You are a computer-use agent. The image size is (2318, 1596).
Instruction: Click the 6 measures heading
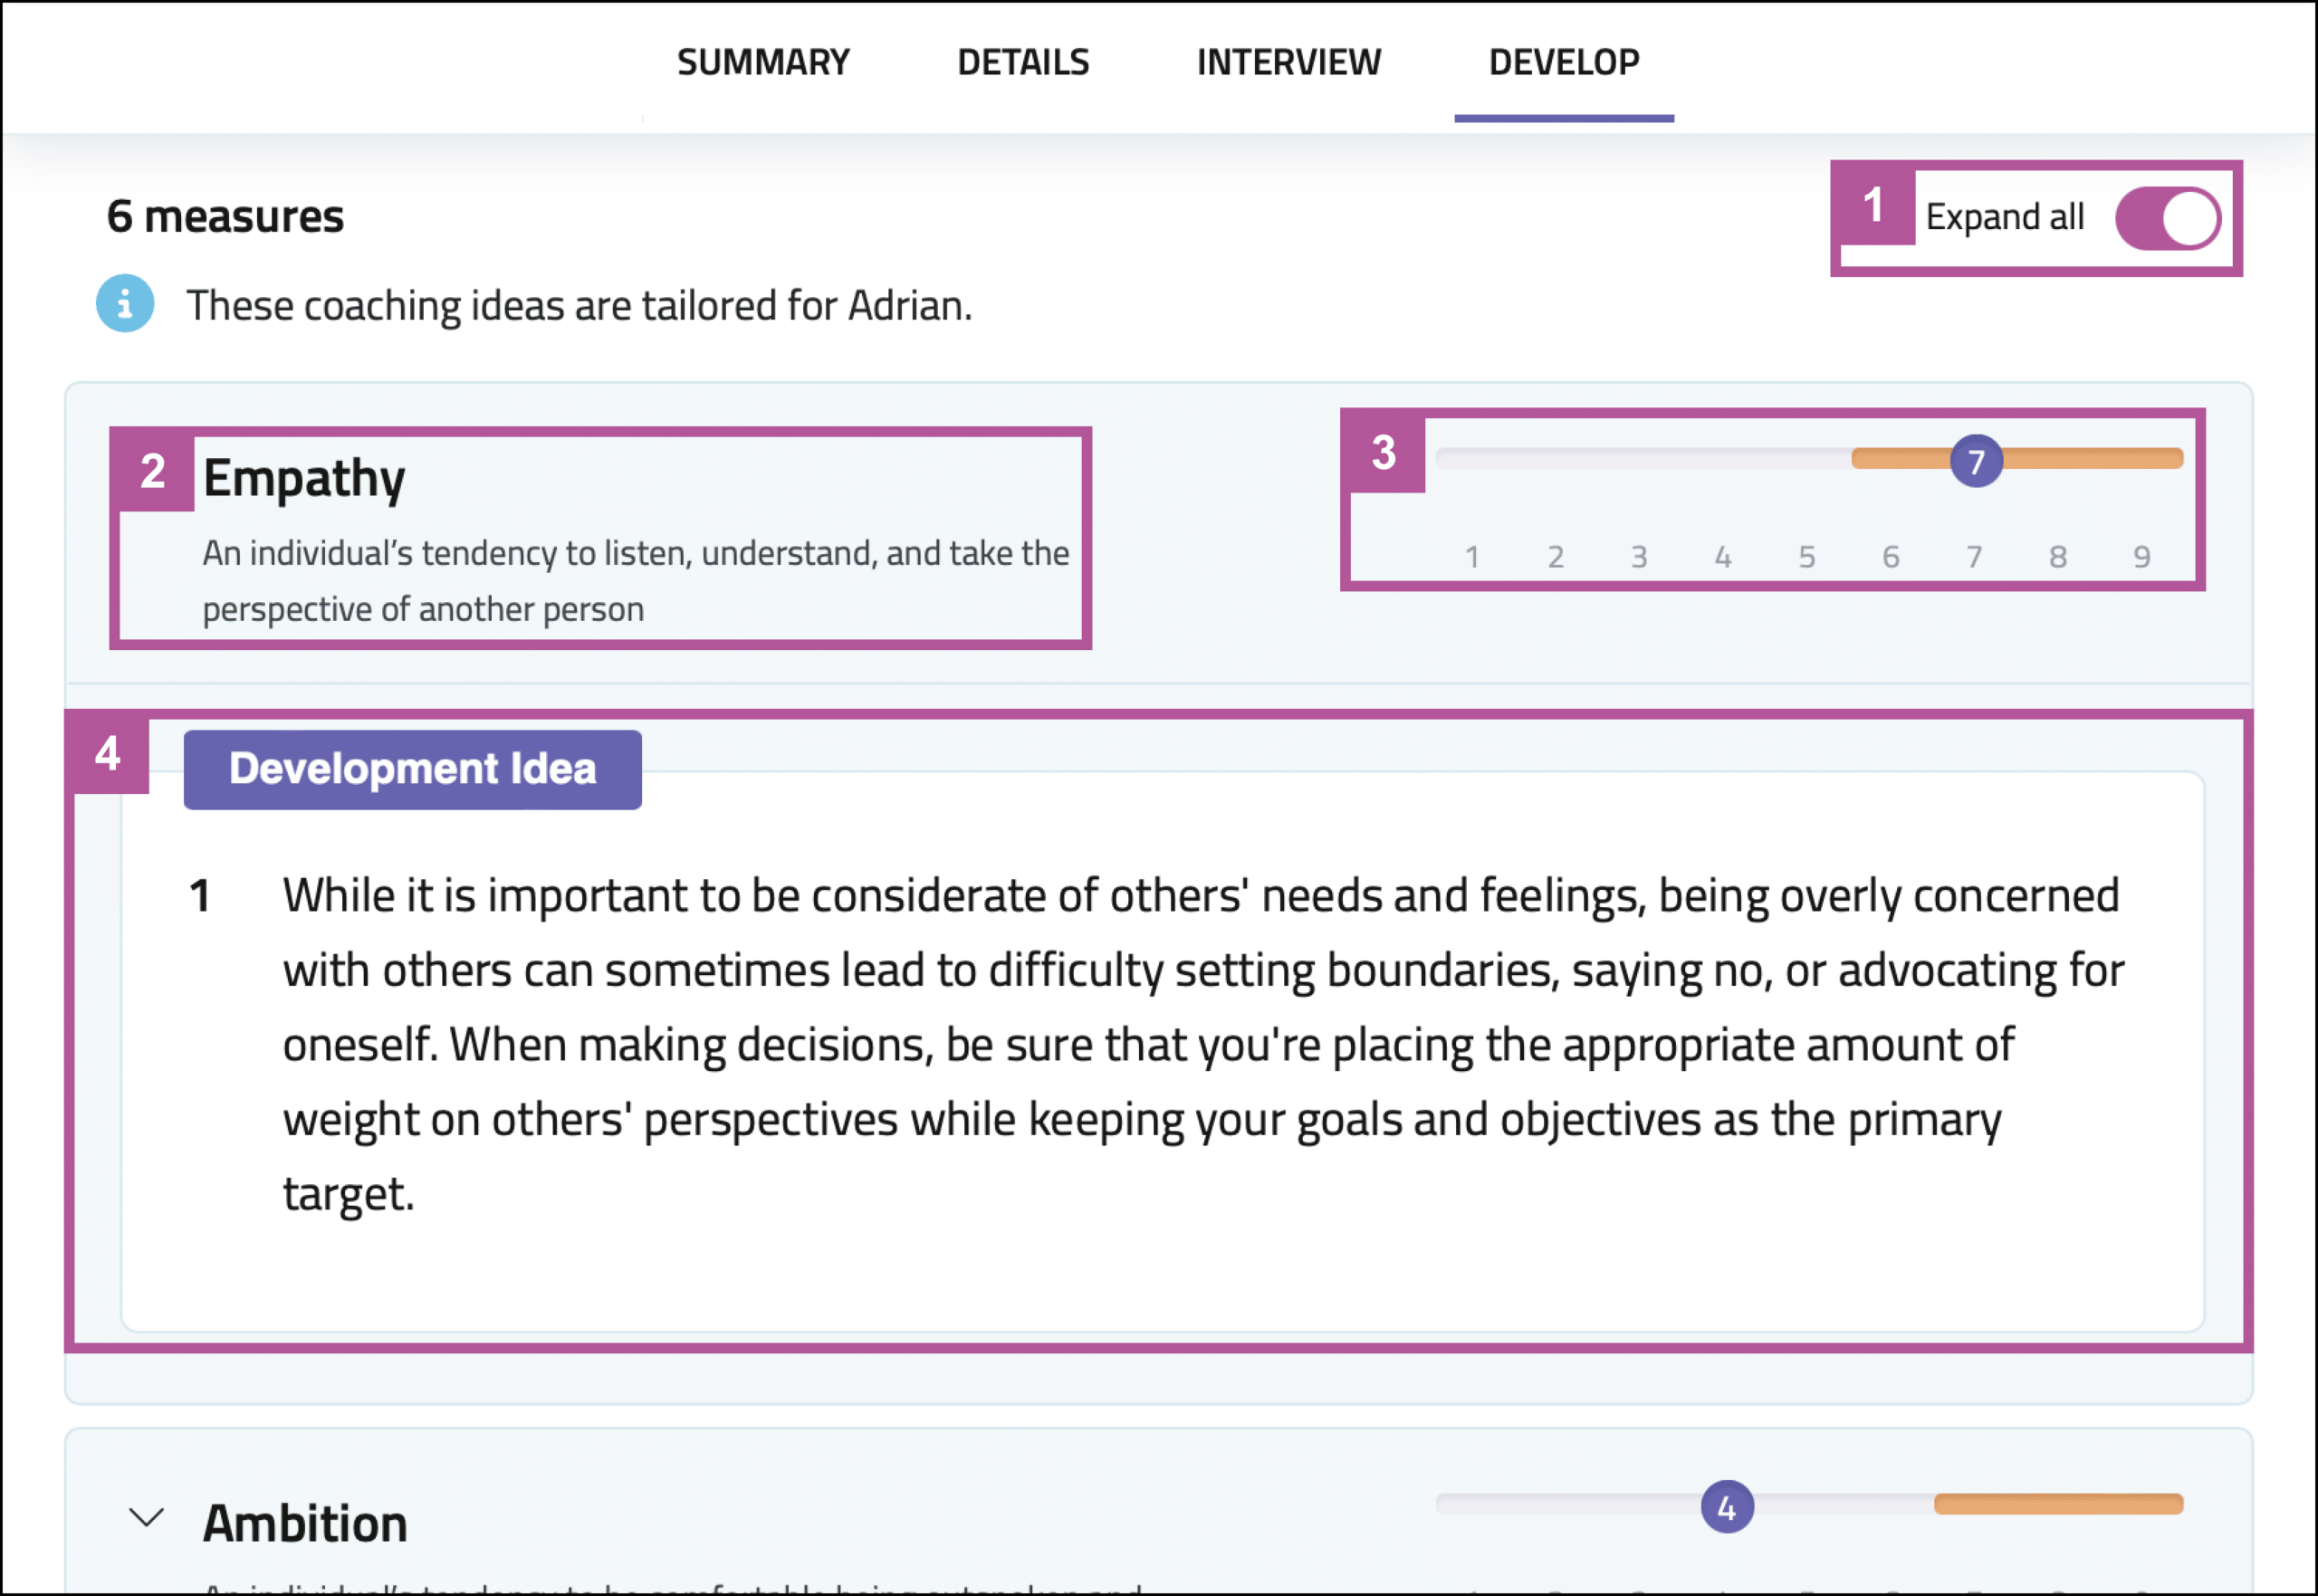point(225,217)
